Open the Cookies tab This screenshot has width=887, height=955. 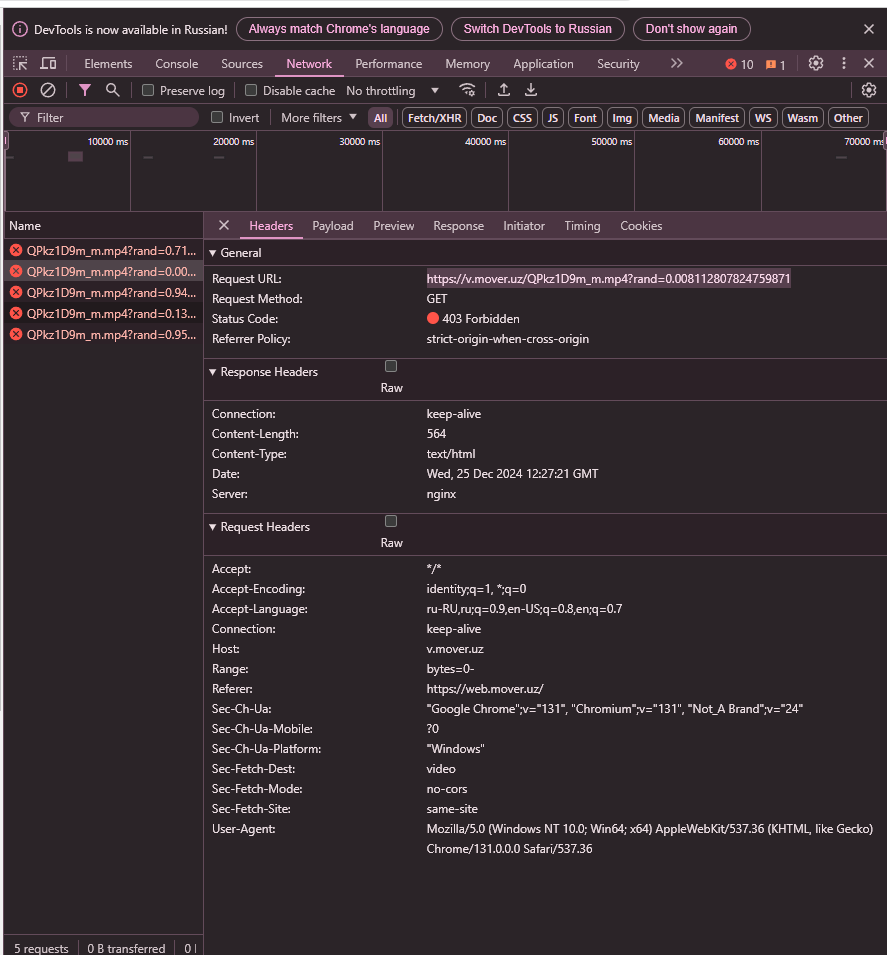pyautogui.click(x=641, y=226)
